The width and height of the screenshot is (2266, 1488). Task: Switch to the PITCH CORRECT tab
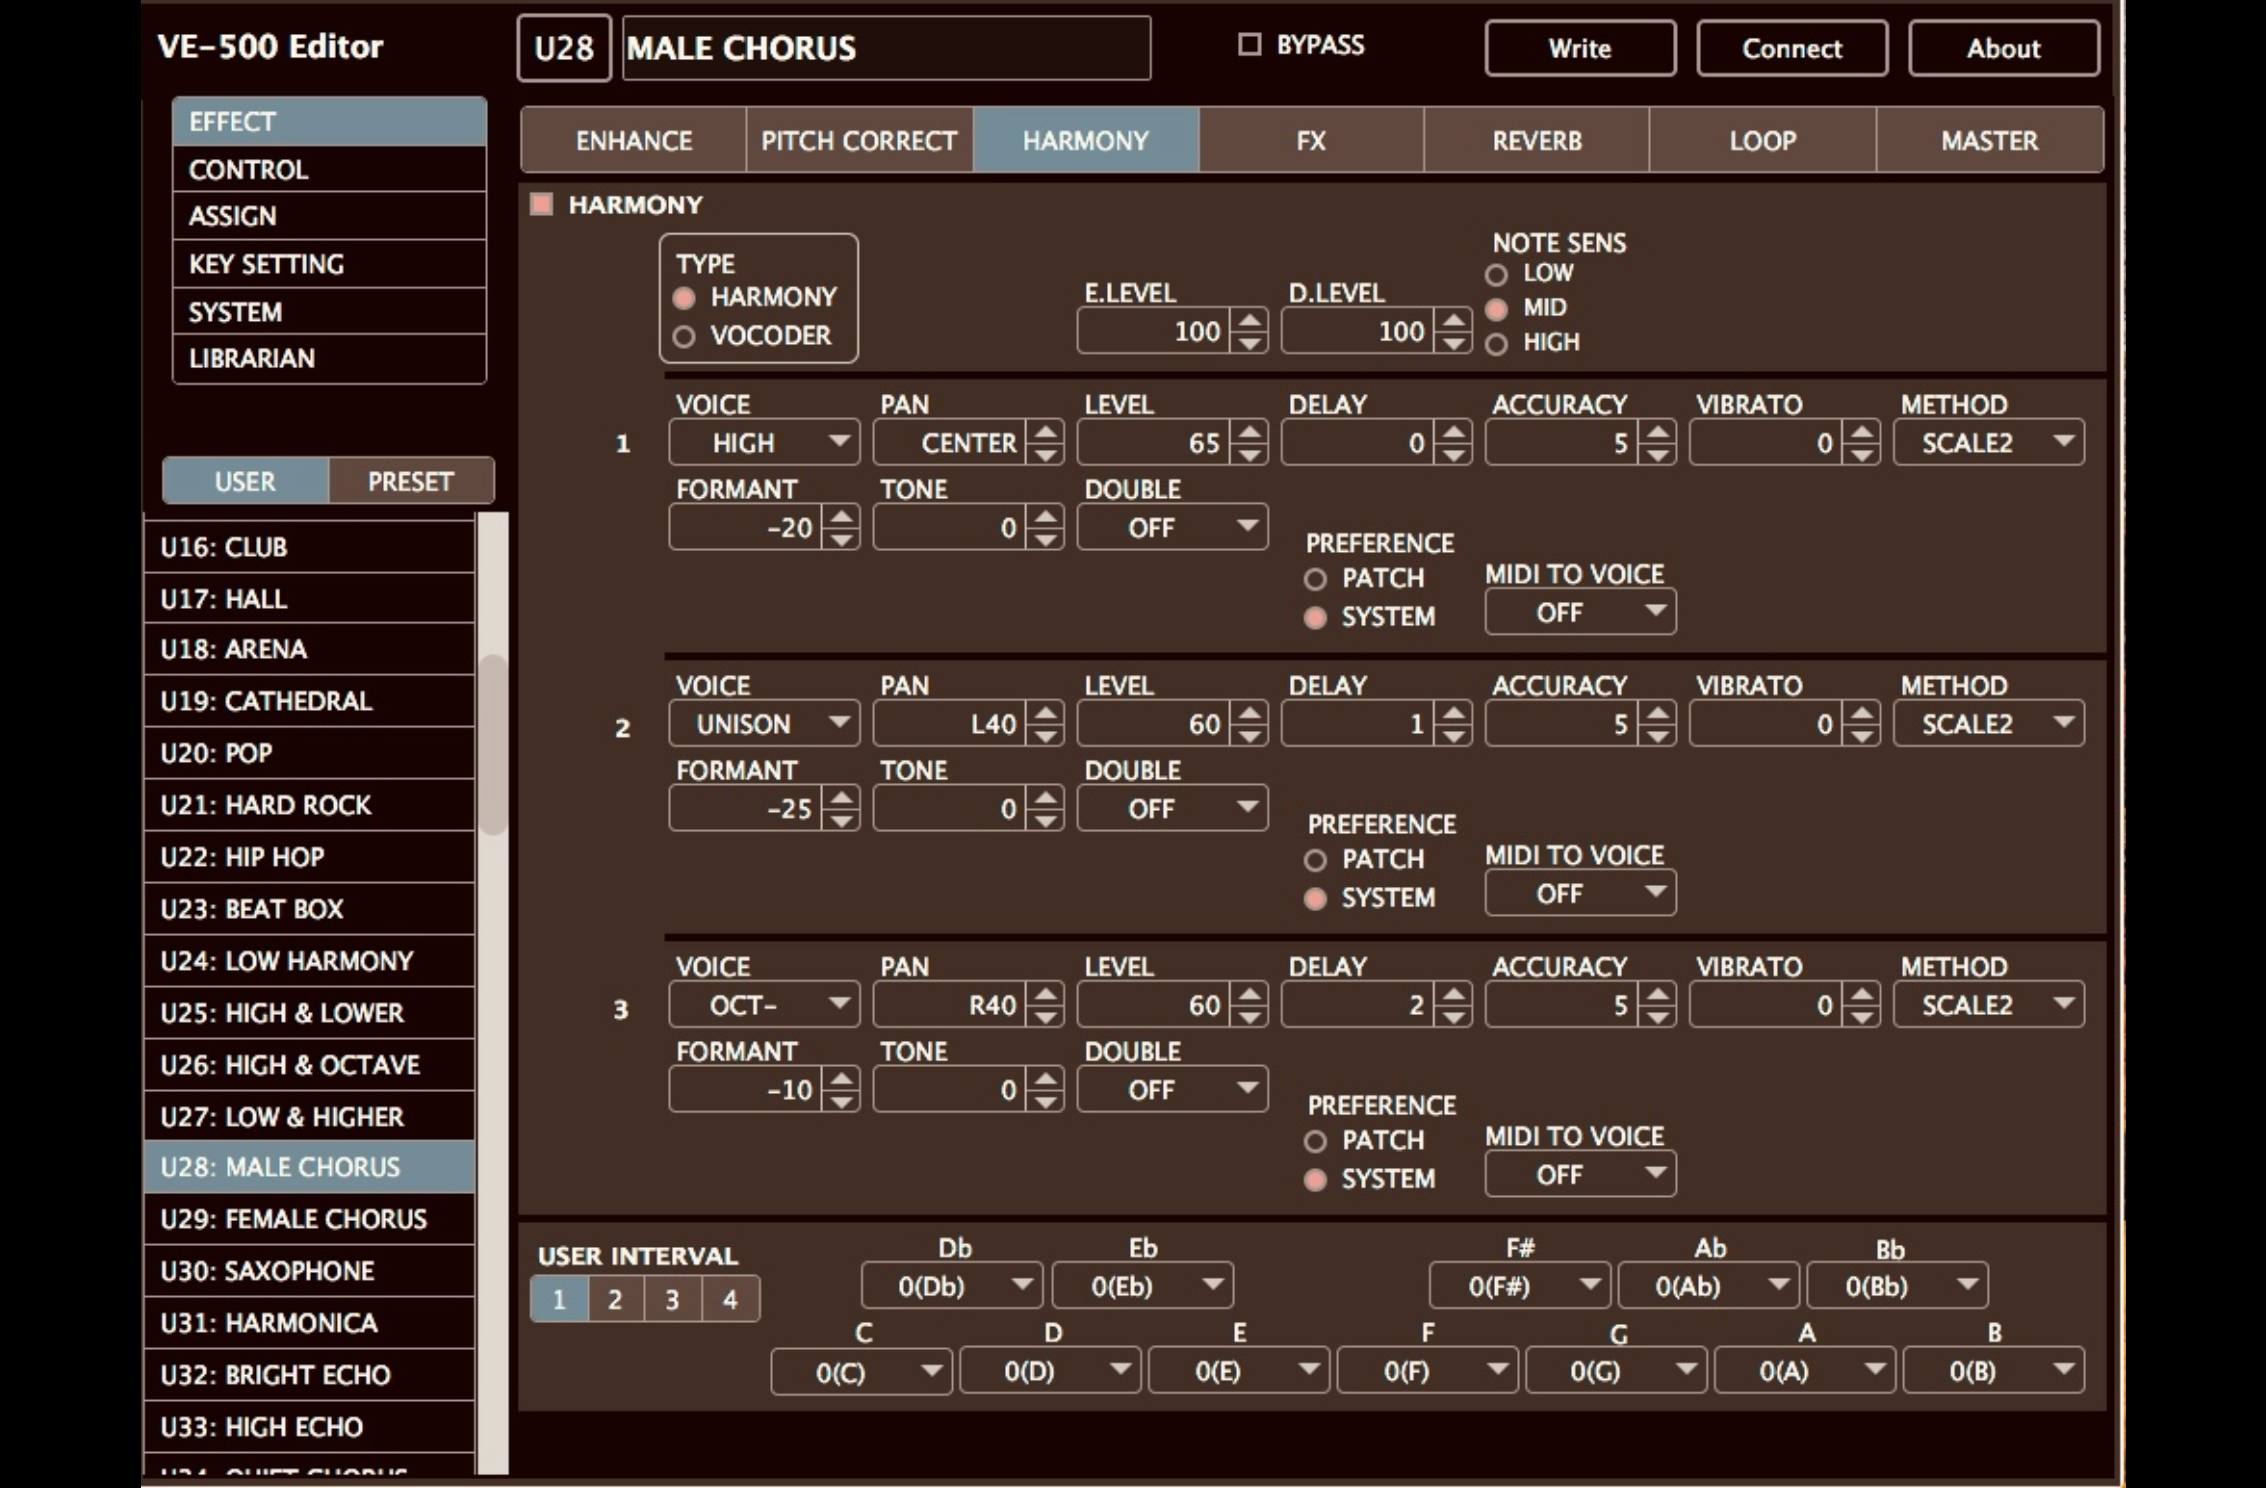click(859, 140)
